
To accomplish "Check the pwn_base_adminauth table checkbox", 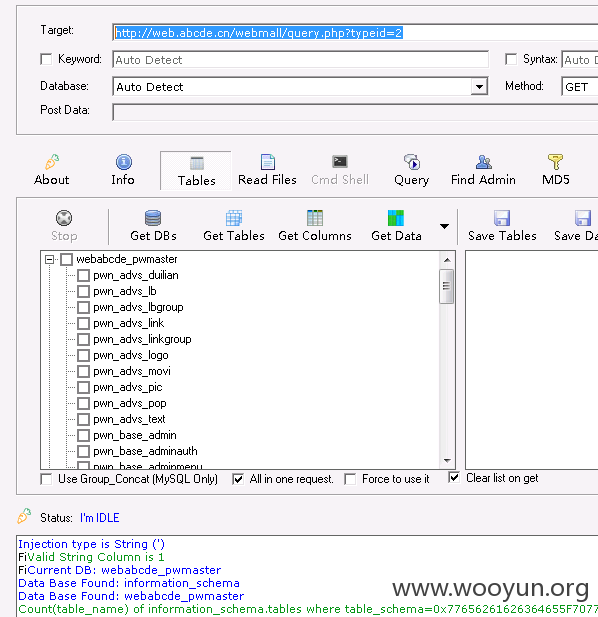I will tap(83, 451).
